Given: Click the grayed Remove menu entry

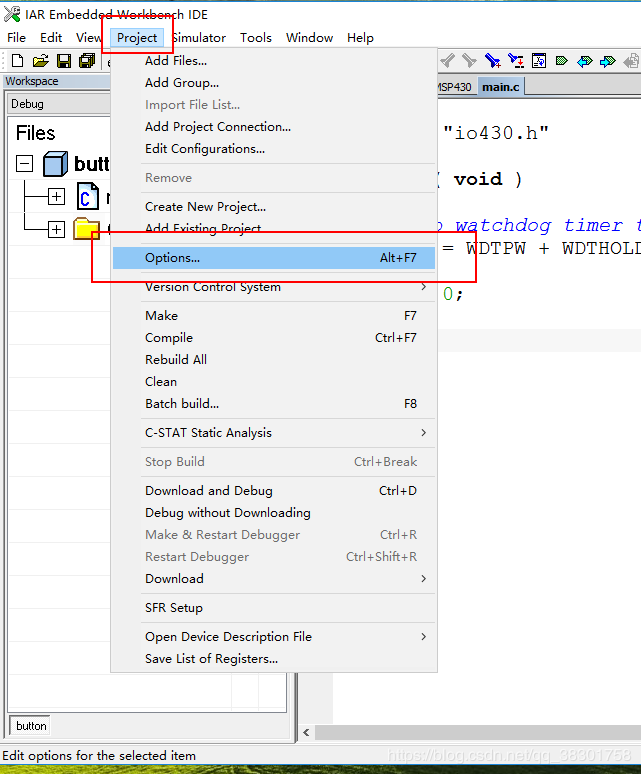Looking at the screenshot, I should (274, 178).
